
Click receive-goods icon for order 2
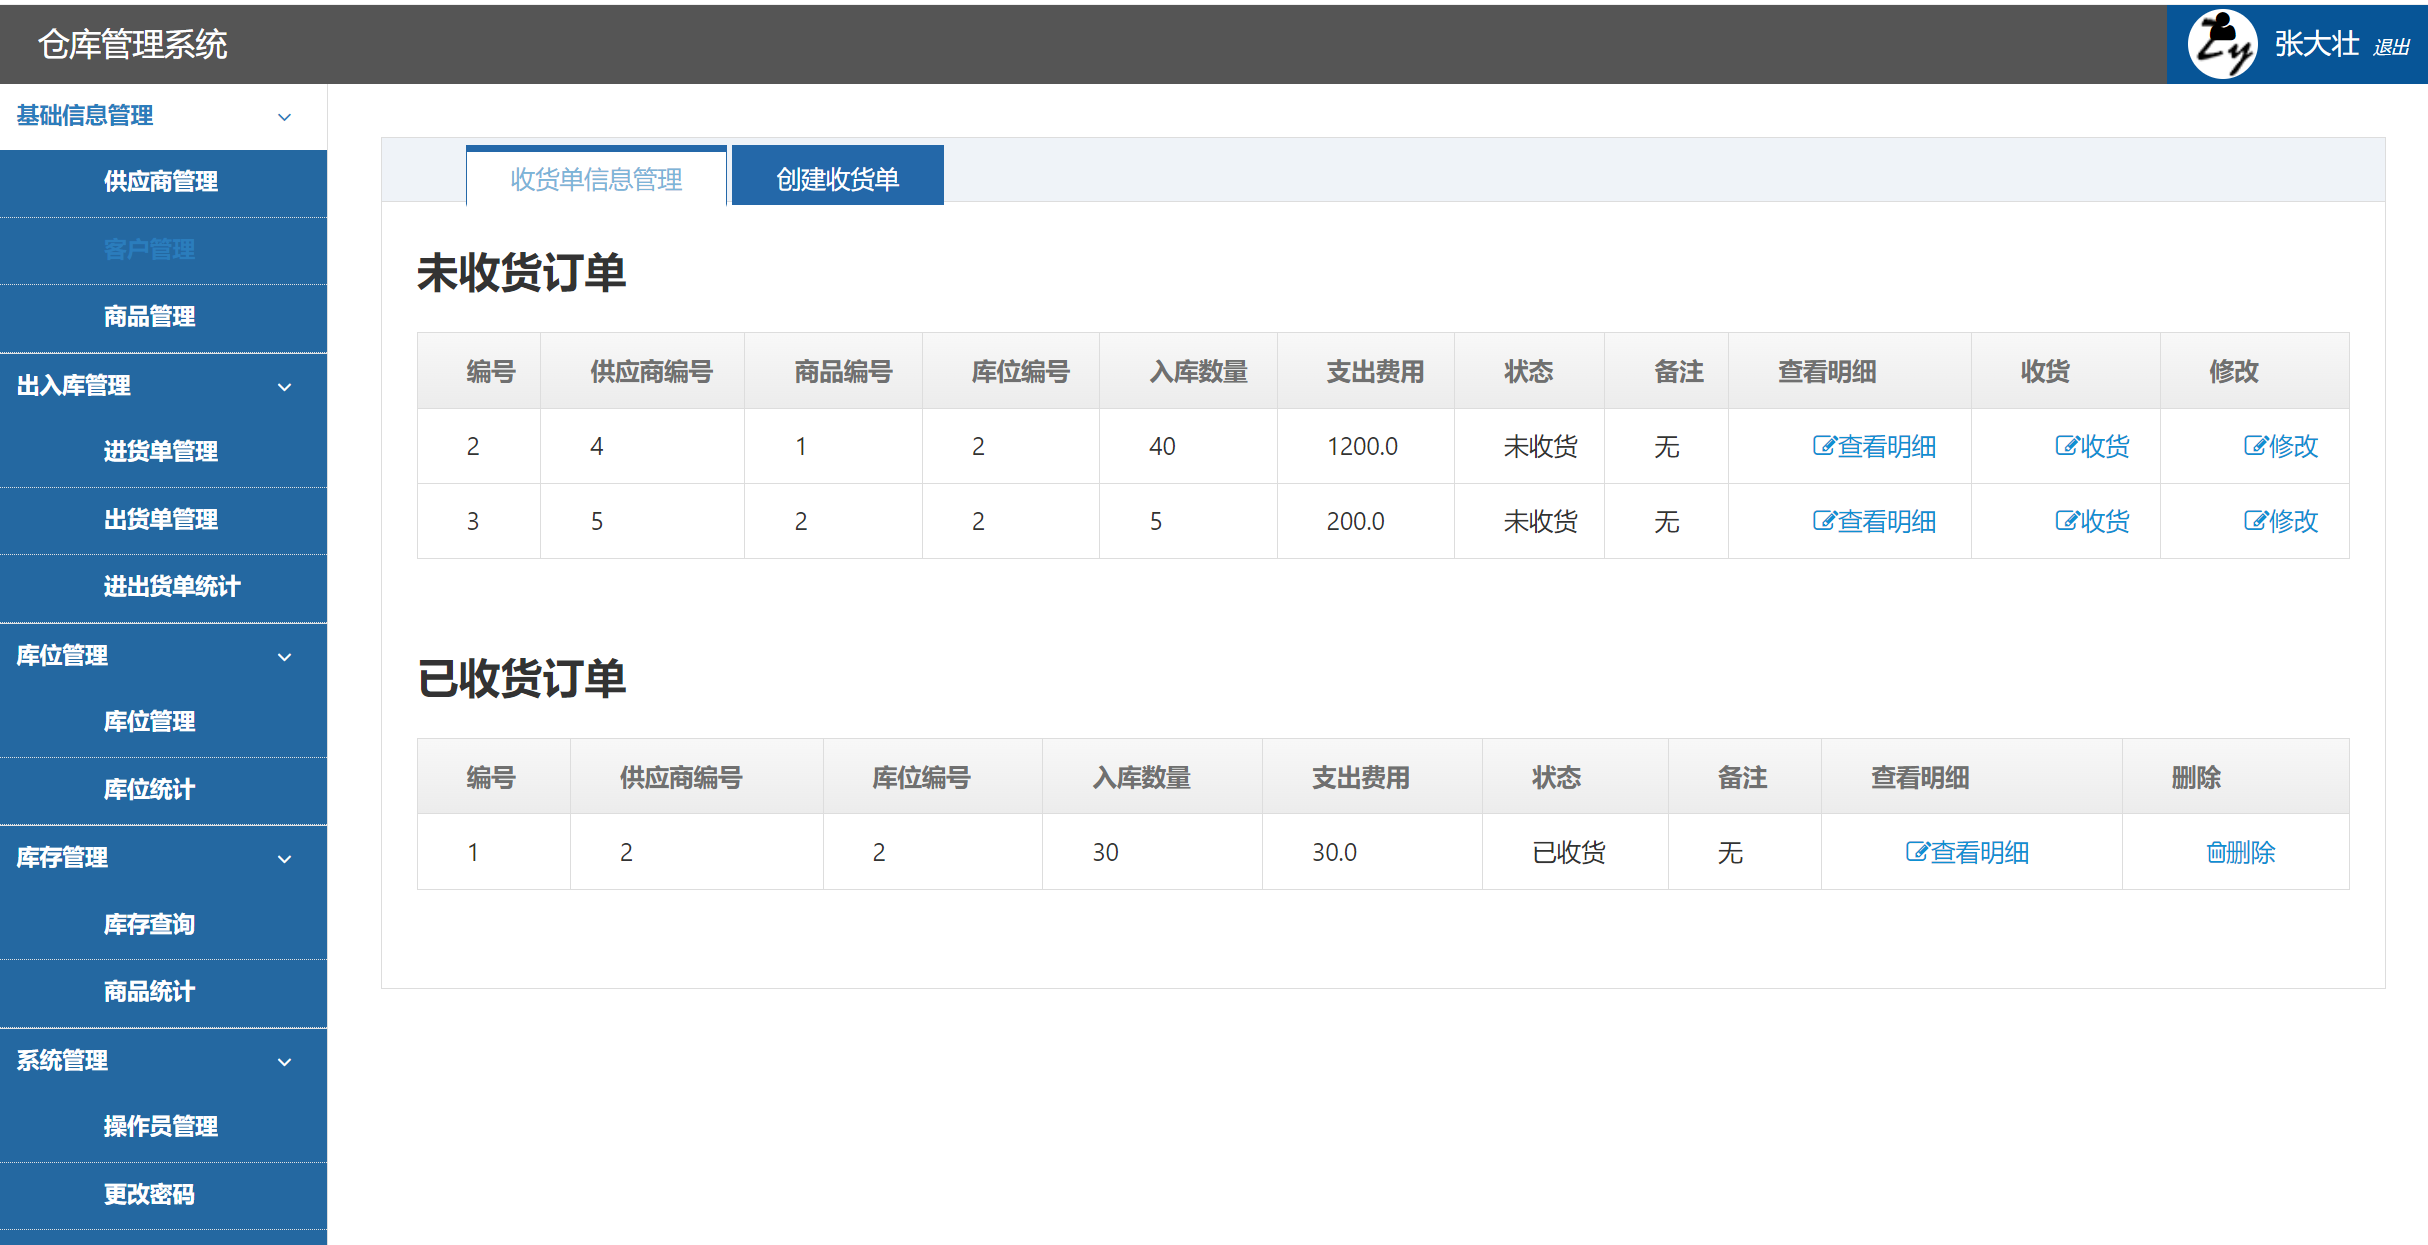(x=2066, y=447)
